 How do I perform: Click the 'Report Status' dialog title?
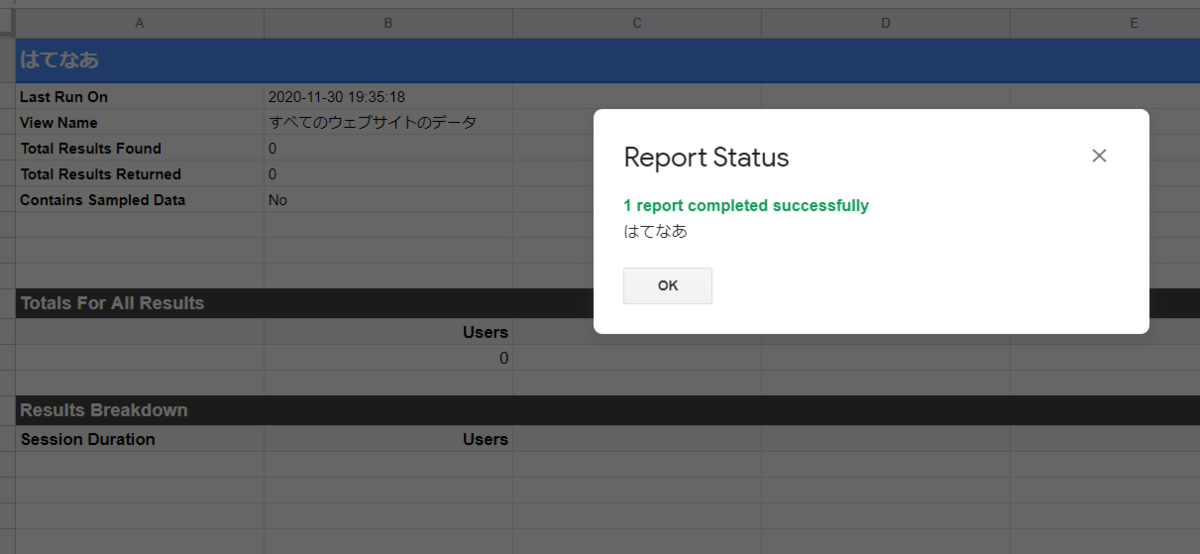click(x=706, y=157)
